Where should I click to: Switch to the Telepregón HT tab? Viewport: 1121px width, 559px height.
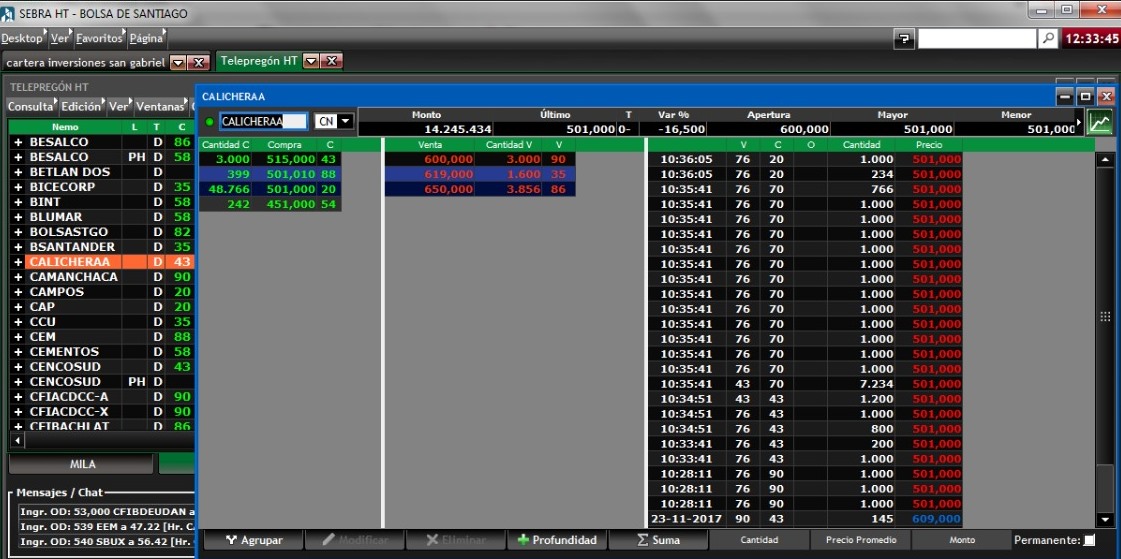click(x=259, y=61)
